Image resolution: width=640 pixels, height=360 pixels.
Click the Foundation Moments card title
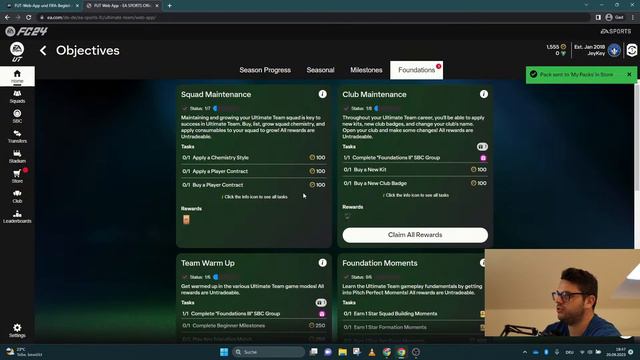click(x=380, y=263)
